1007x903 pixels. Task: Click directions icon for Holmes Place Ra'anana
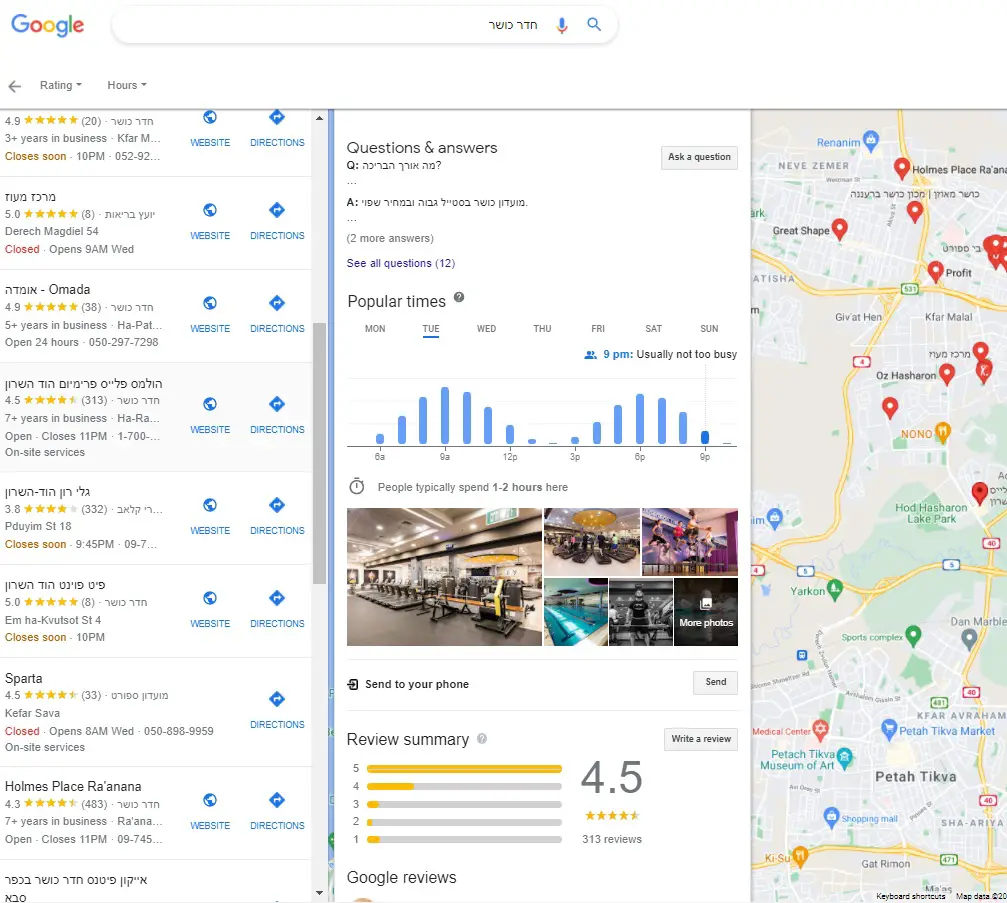pos(277,800)
